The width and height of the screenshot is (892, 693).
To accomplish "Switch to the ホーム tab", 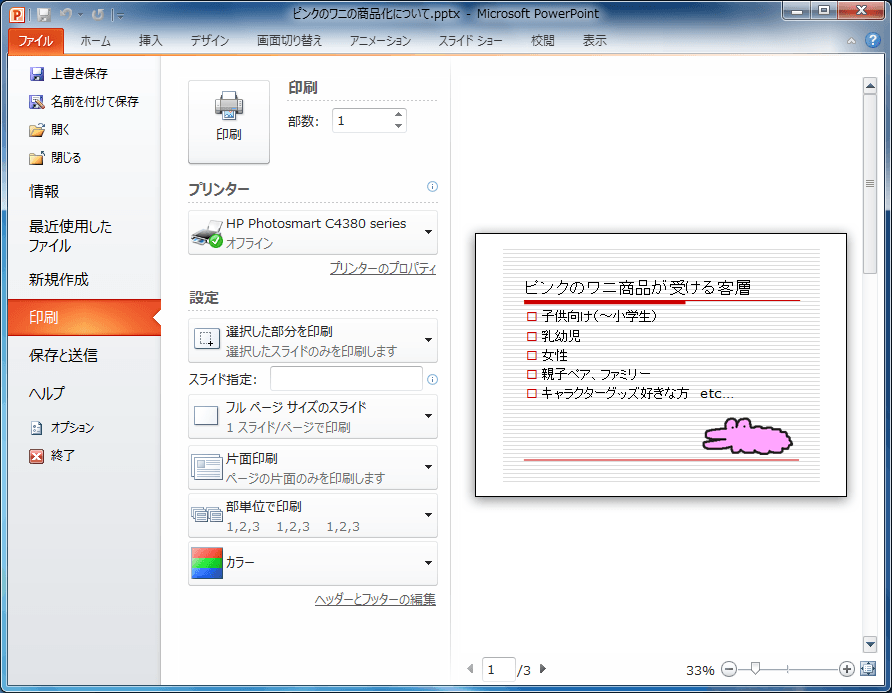I will coord(96,41).
